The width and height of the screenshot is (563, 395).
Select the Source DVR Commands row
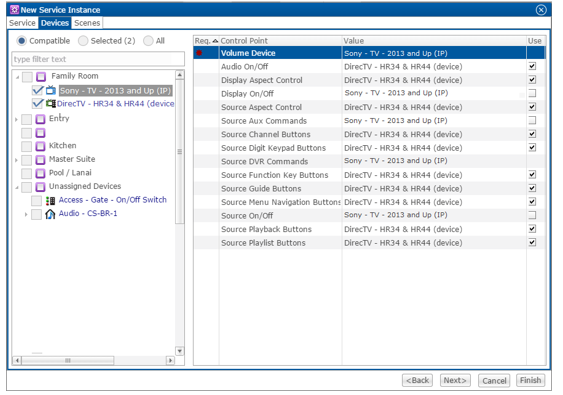click(x=369, y=161)
